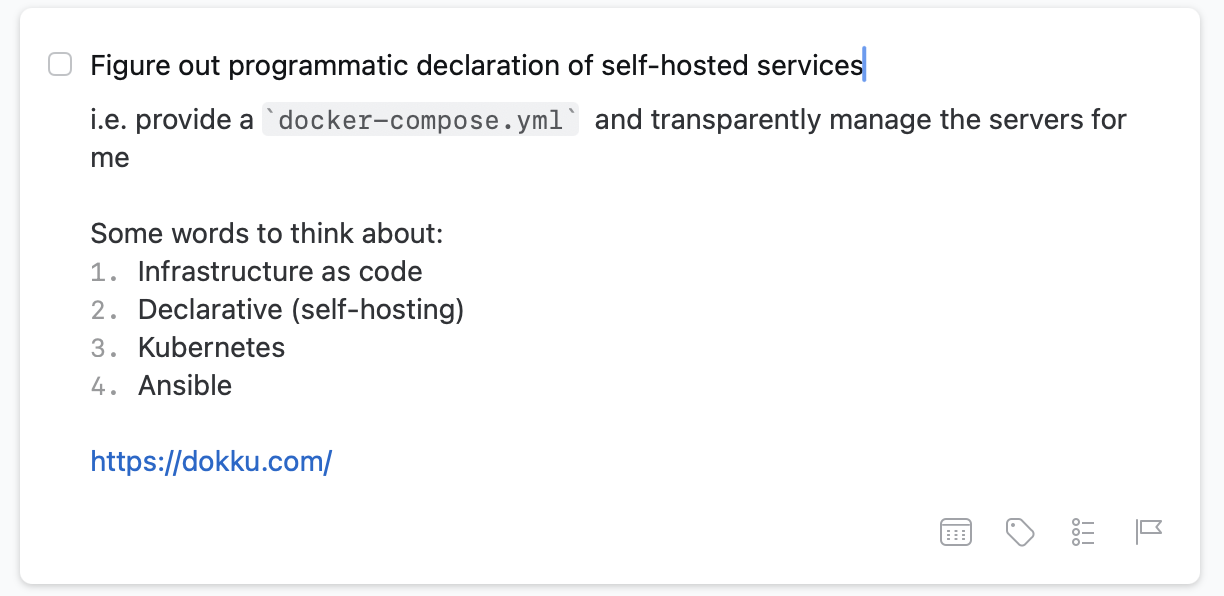Image resolution: width=1224 pixels, height=596 pixels.
Task: Set a deadline using the flag icon
Action: point(1149,532)
